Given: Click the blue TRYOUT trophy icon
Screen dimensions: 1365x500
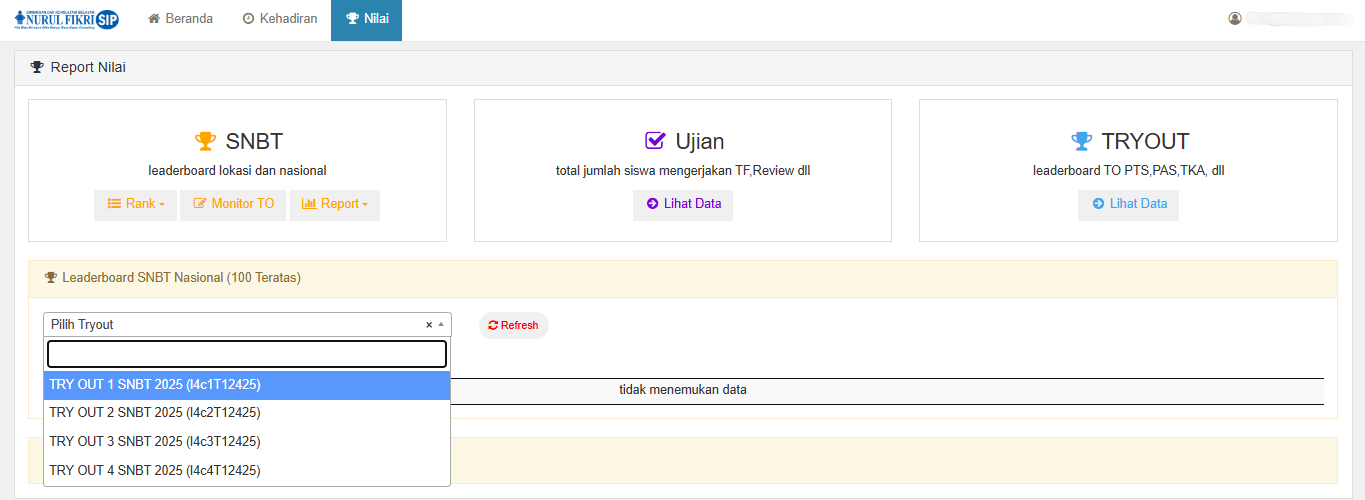Looking at the screenshot, I should tap(1081, 141).
